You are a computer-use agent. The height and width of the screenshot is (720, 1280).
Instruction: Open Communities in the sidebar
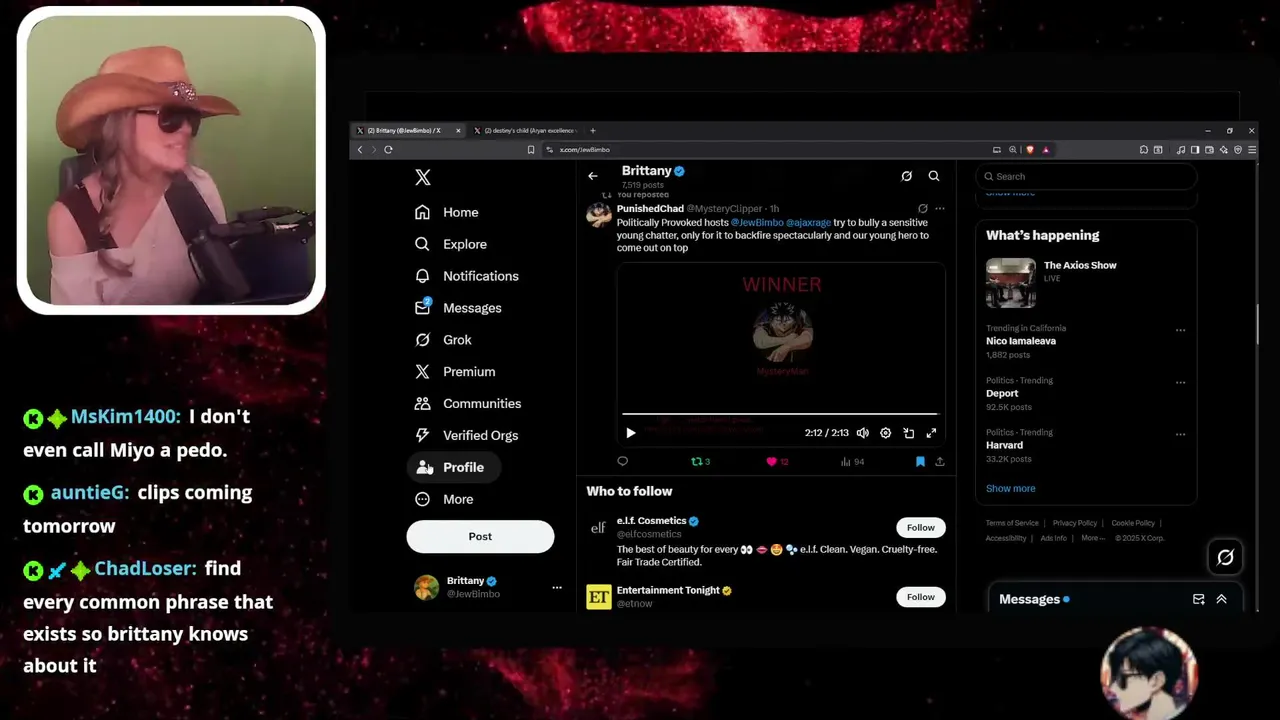467,404
